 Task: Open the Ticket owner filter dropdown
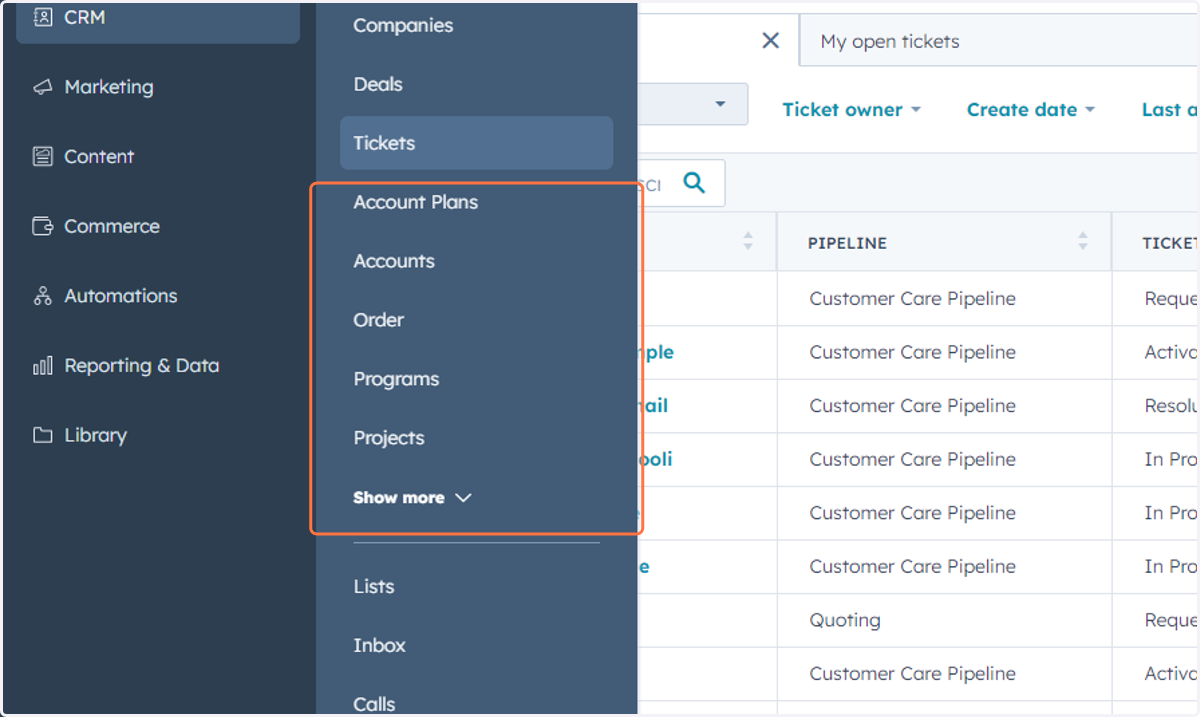pos(851,110)
